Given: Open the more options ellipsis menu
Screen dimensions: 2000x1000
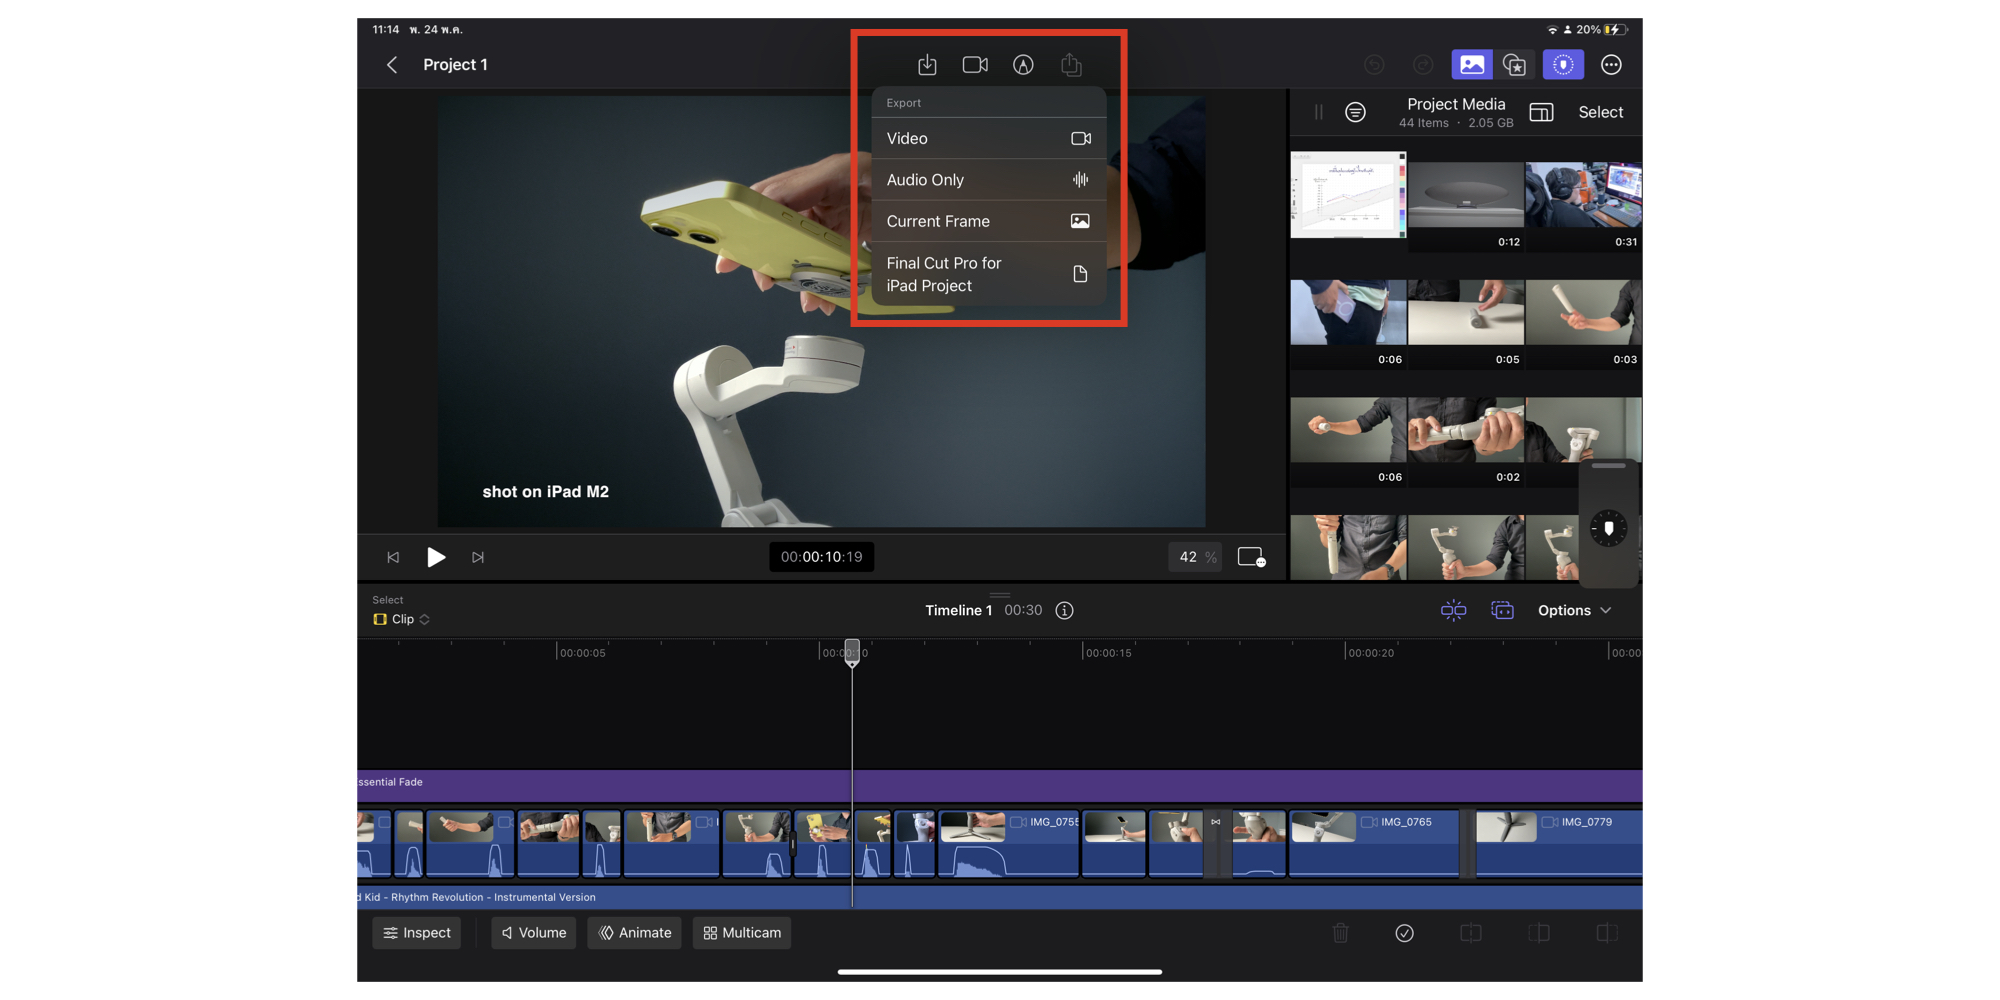Looking at the screenshot, I should [1611, 65].
